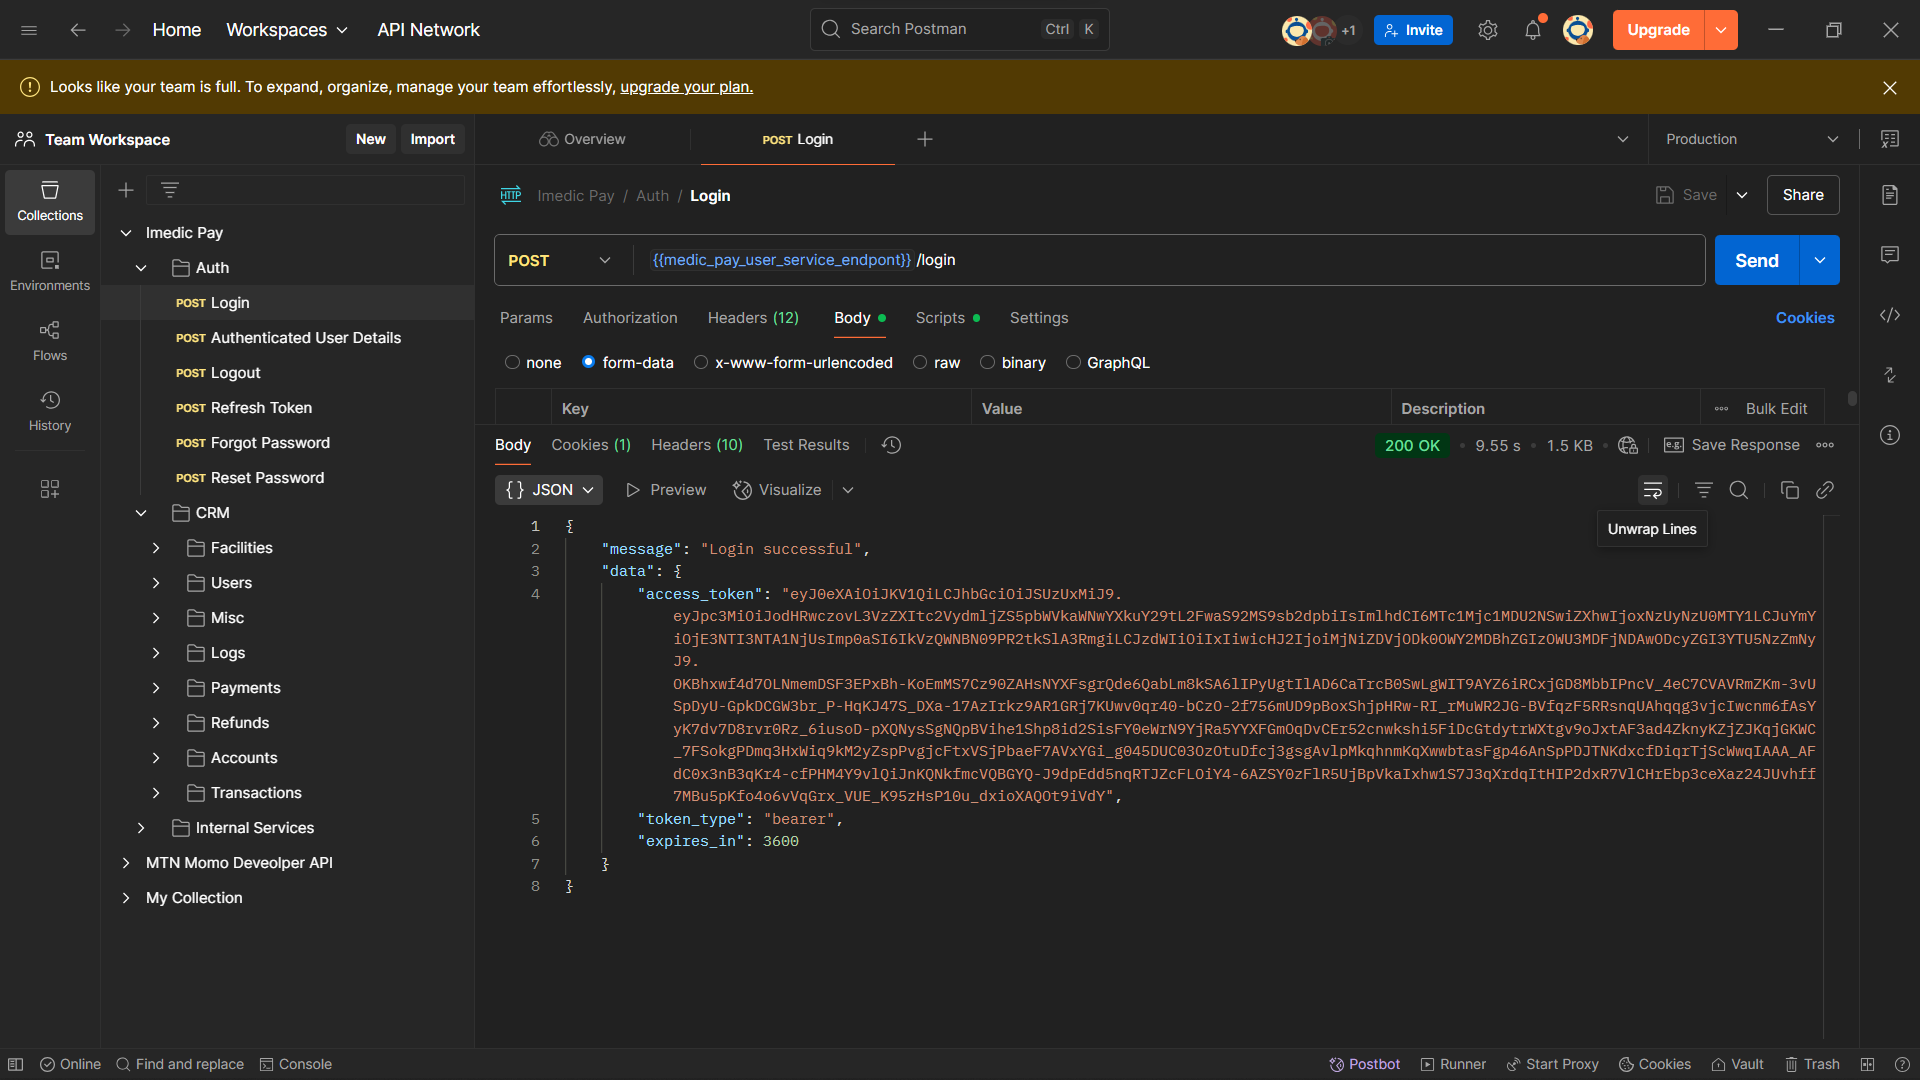Open the environment quick look icon
Image resolution: width=1920 pixels, height=1080 pixels.
tap(1890, 139)
